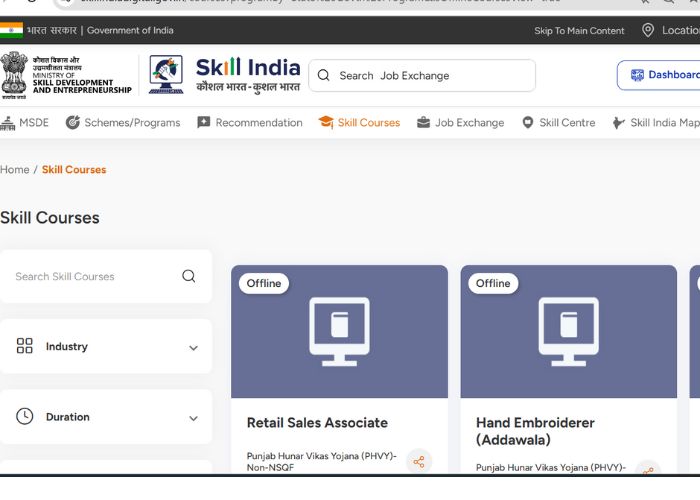Click the Location text in top bar
The width and height of the screenshot is (700, 500).
[681, 30]
